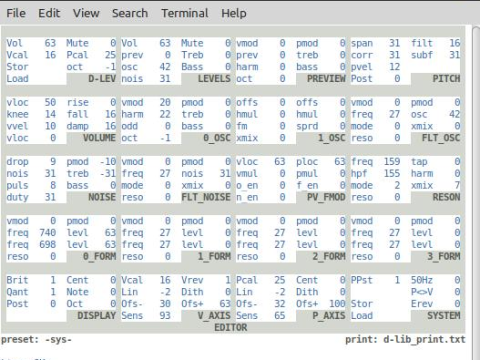Open the Help menu
This screenshot has height=360, width=480.
[234, 13]
